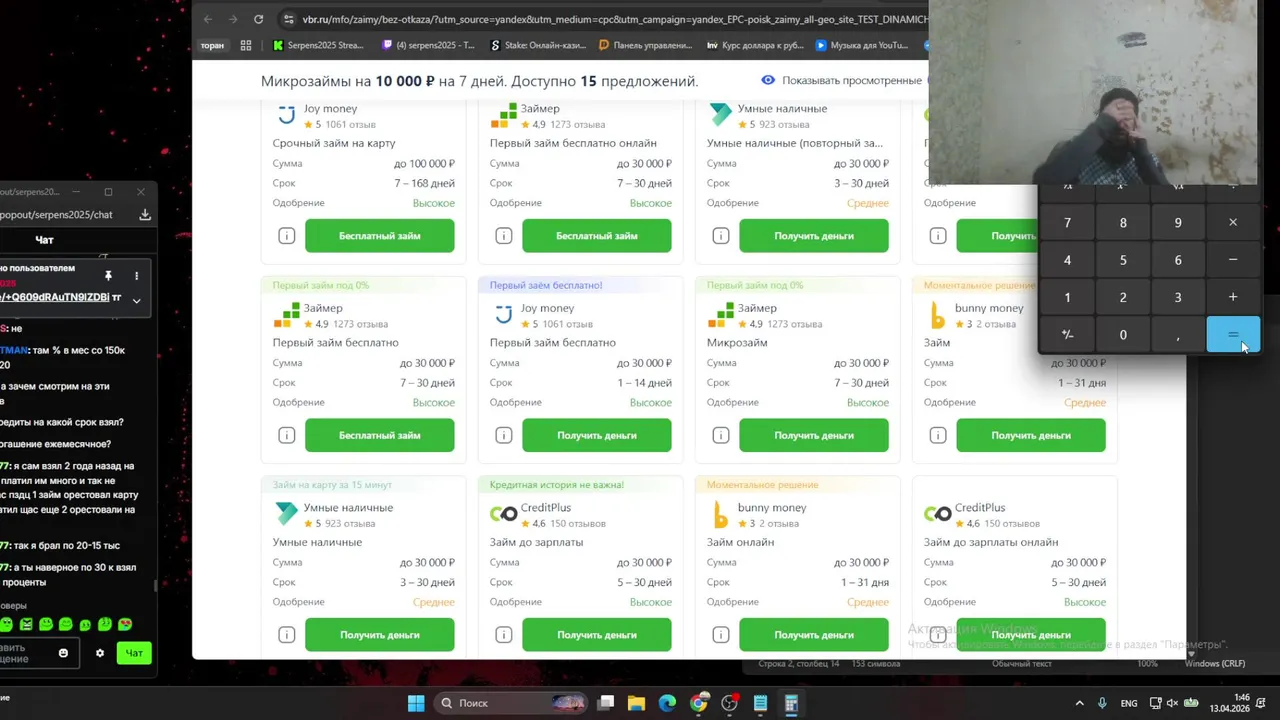
Task: Open the apps grid in bookmarks bar
Action: point(246,45)
